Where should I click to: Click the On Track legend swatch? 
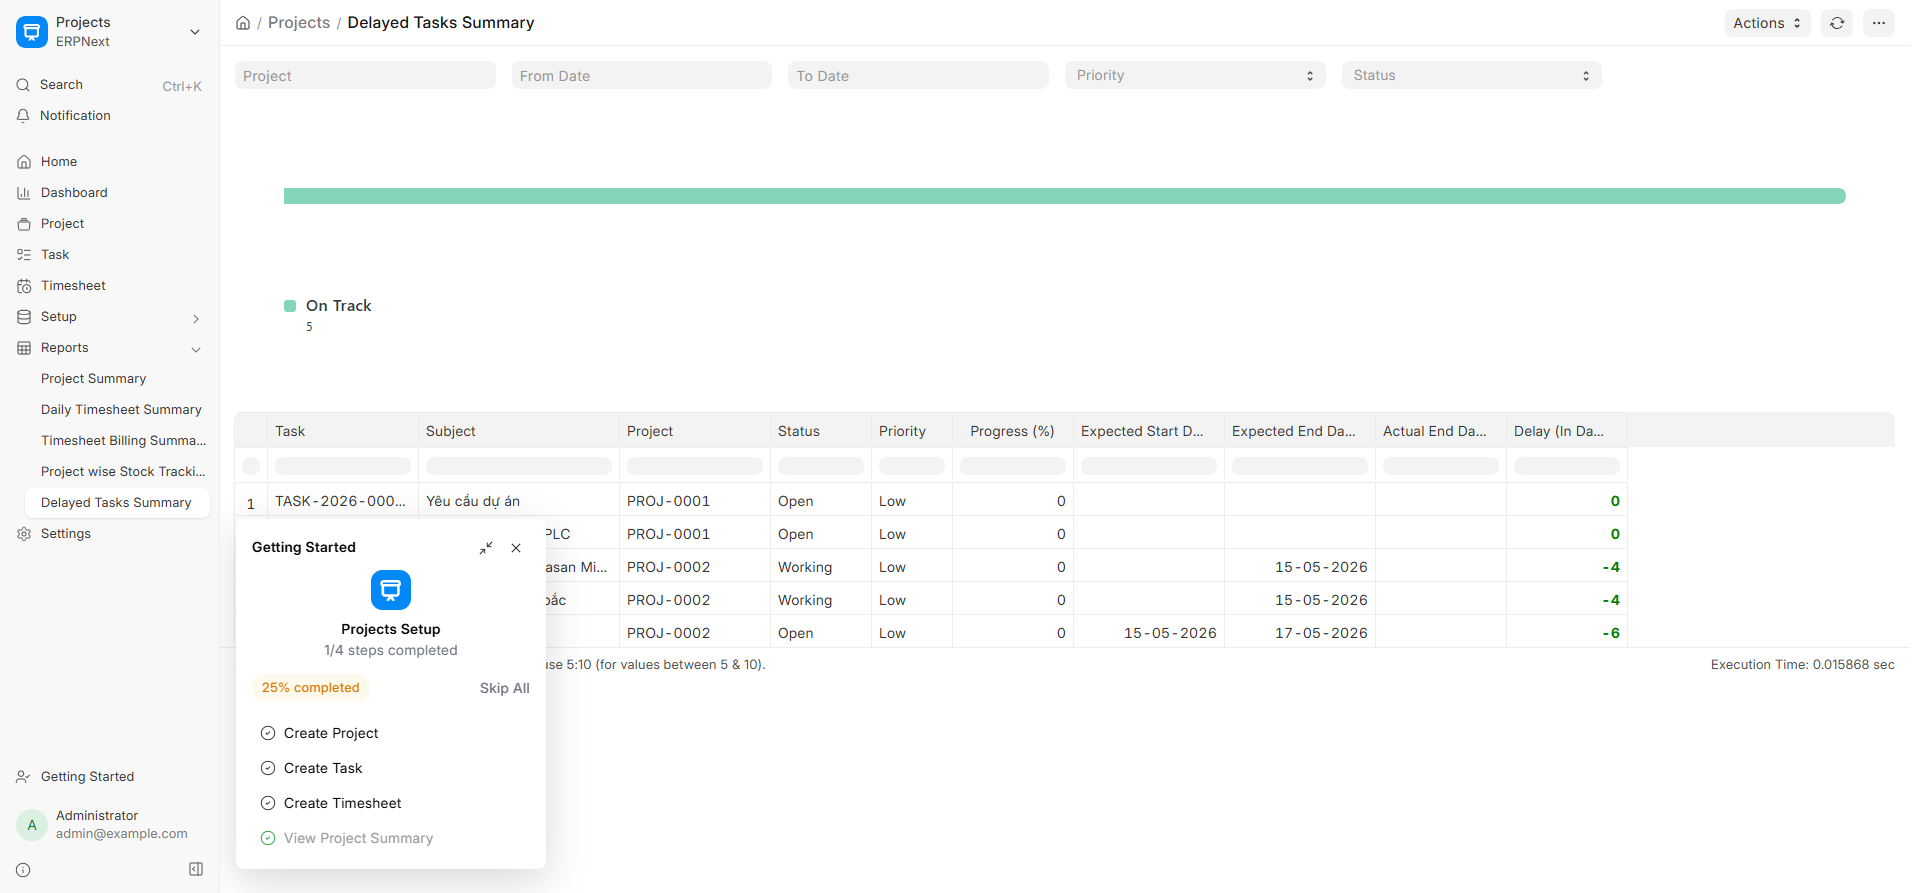(x=290, y=306)
